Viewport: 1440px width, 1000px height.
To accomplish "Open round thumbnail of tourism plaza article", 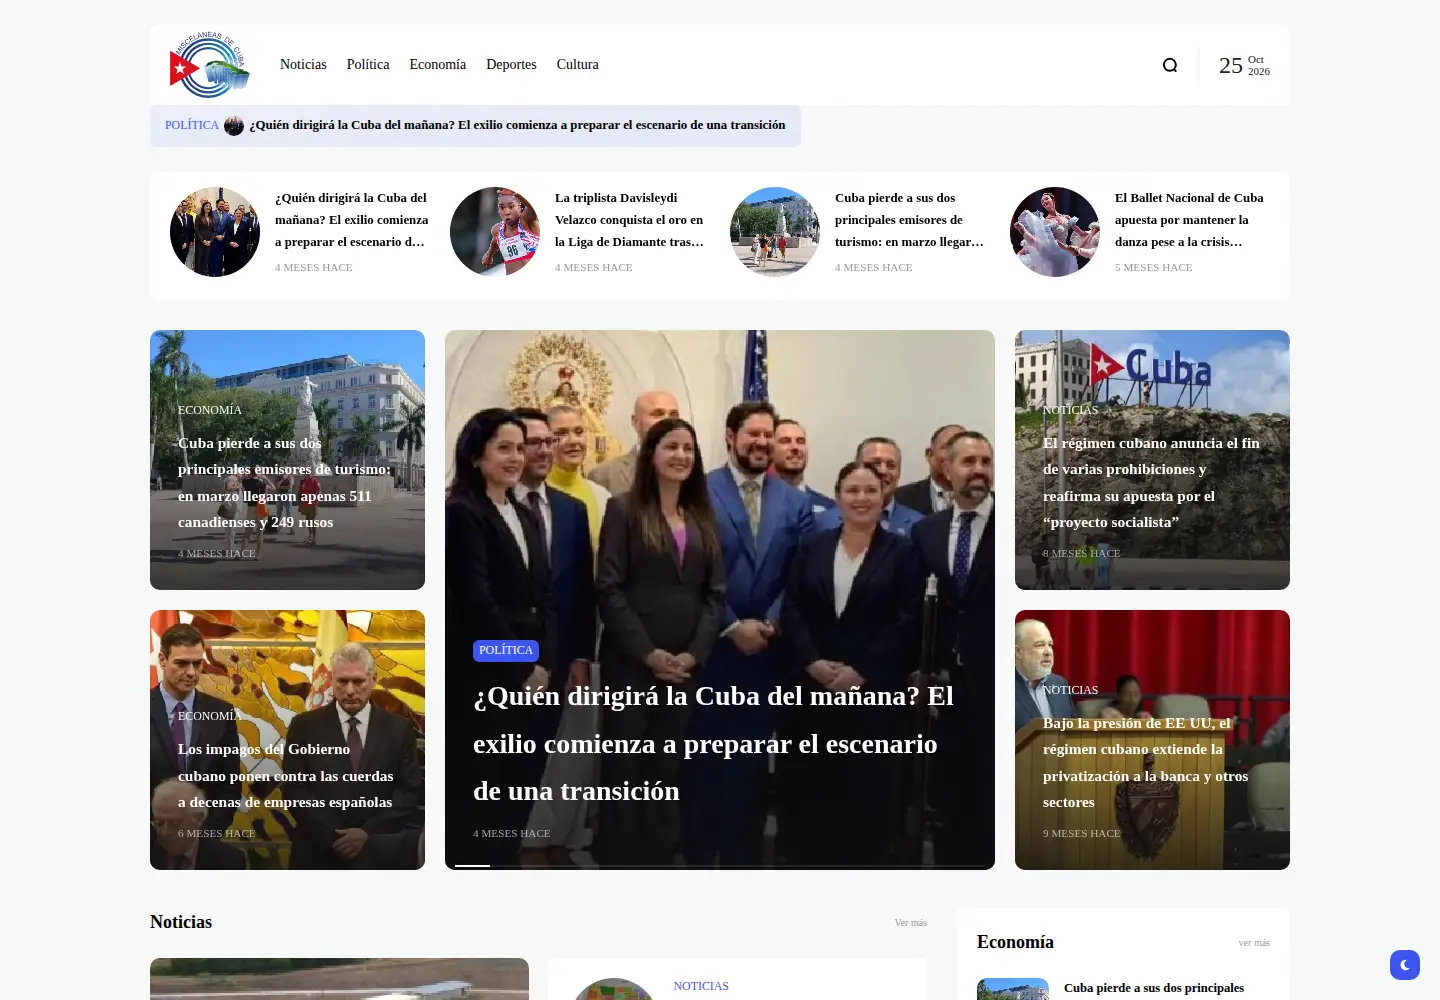I will (x=775, y=232).
